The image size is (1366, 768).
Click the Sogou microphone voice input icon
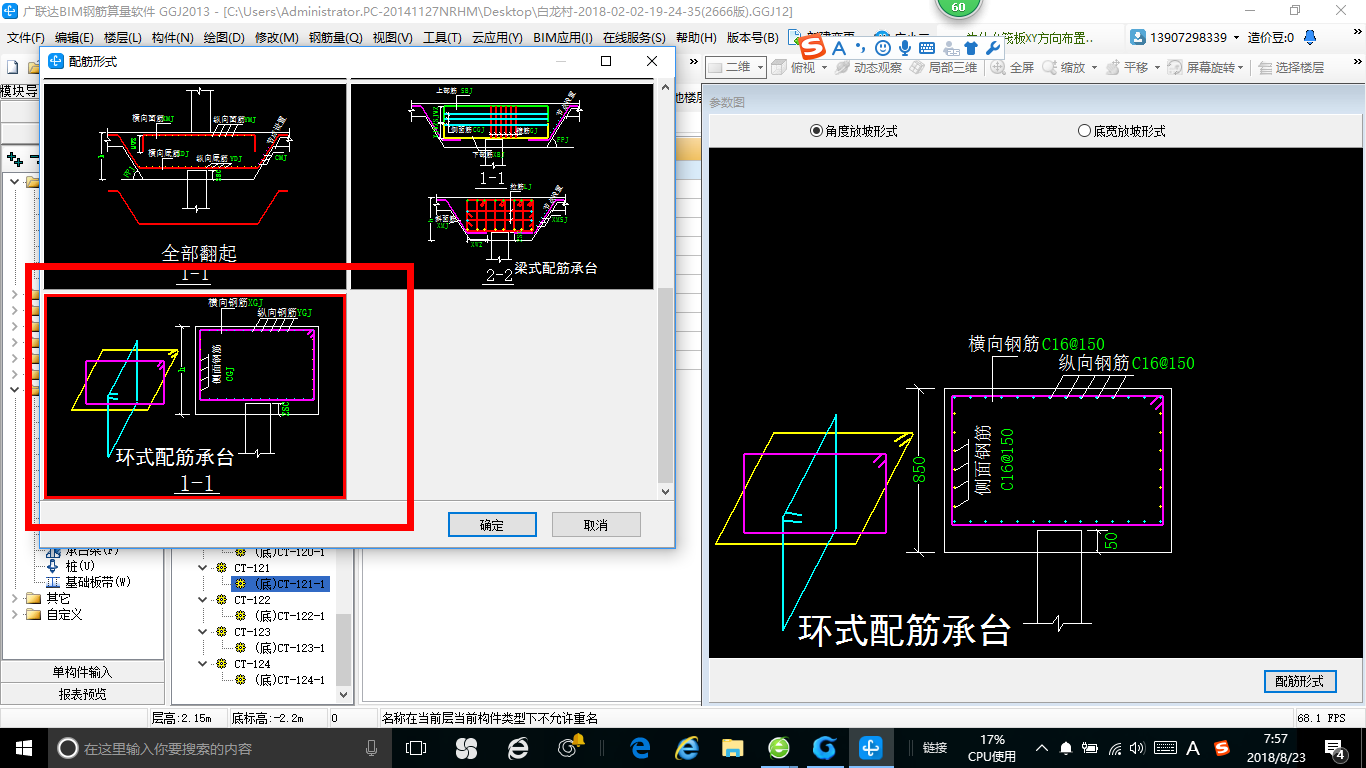[x=904, y=47]
